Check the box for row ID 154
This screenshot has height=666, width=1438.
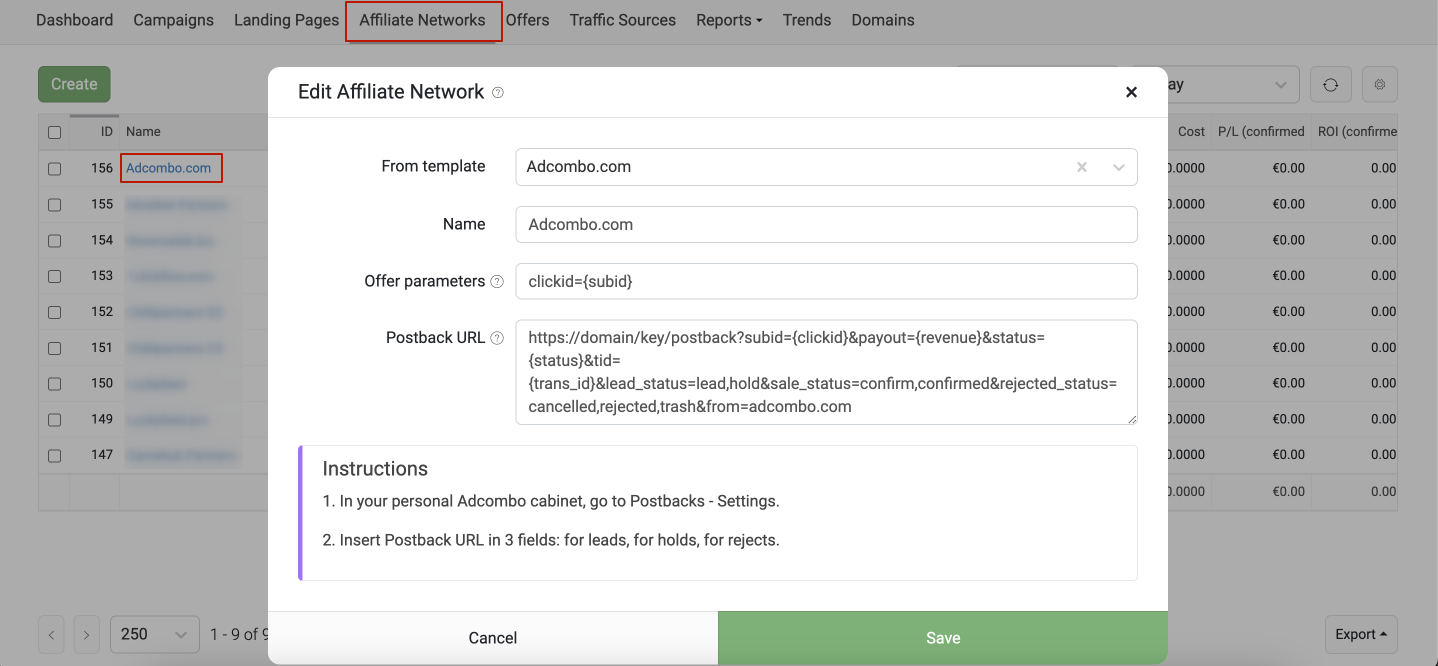(54, 241)
